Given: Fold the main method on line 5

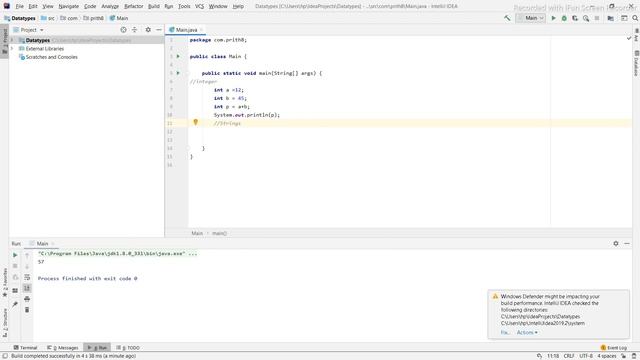Looking at the screenshot, I should (188, 73).
